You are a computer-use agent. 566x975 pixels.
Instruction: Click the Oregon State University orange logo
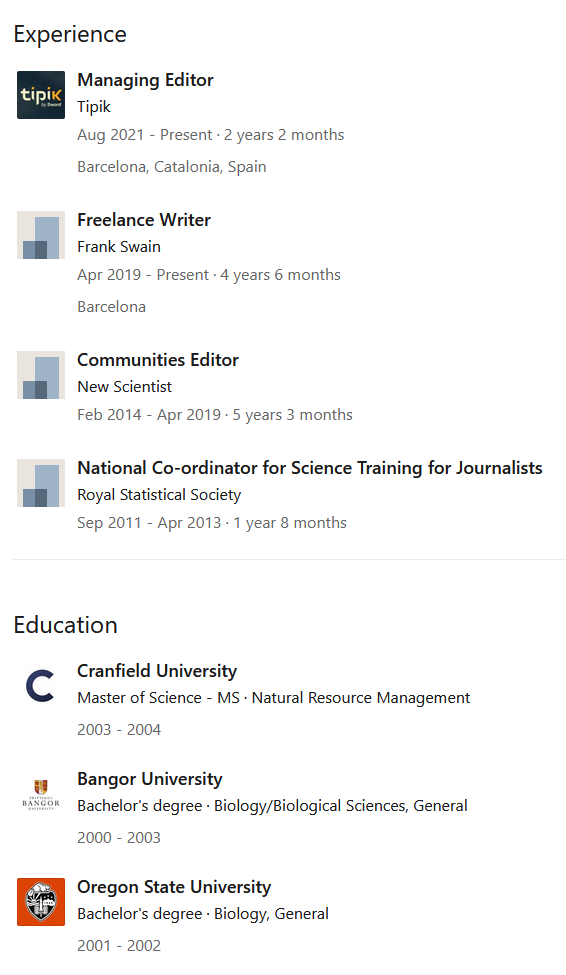pyautogui.click(x=40, y=902)
